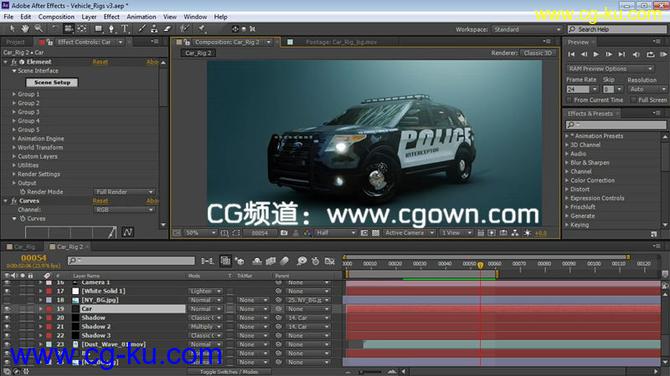
Task: Toggle the Frame Blending icon
Action: [270, 261]
